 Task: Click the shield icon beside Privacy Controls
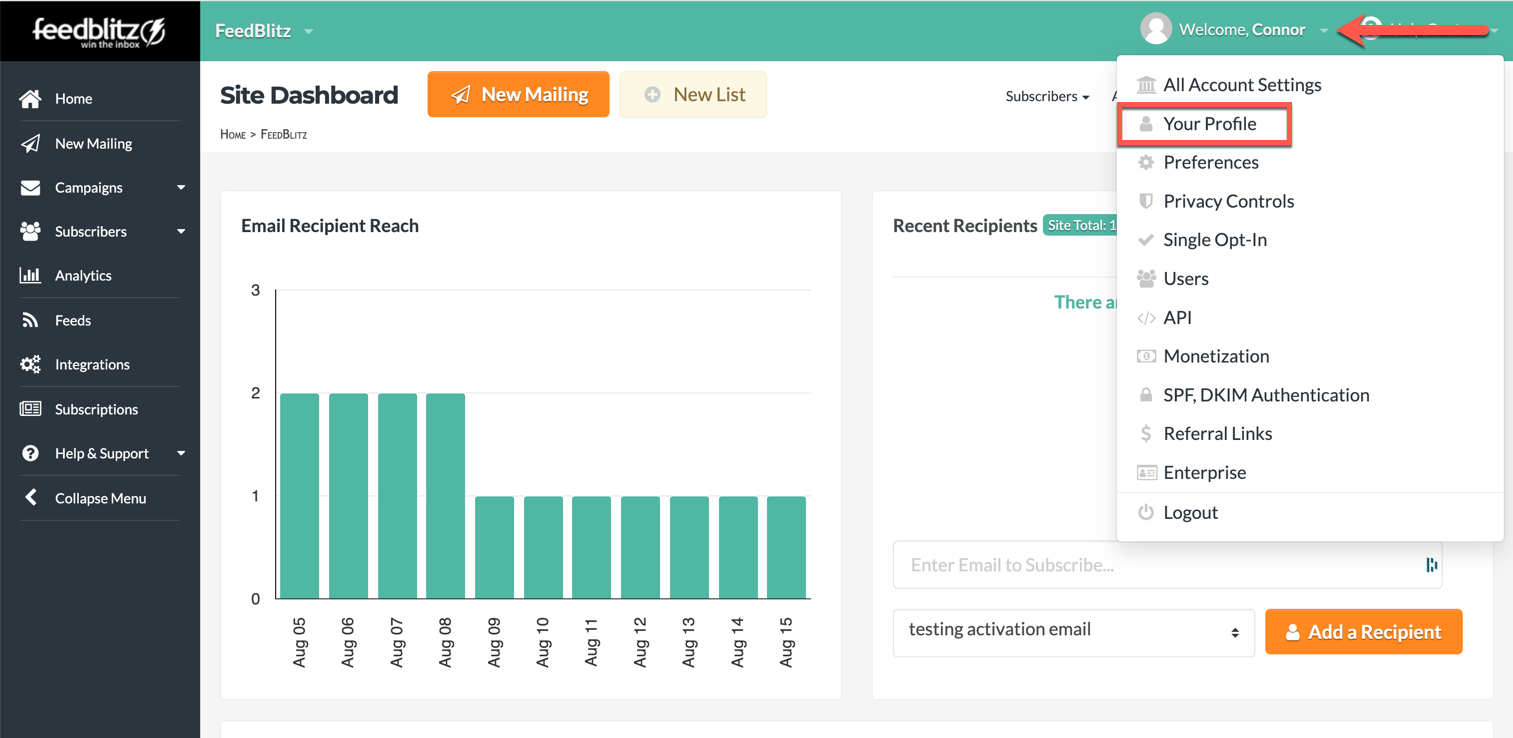tap(1146, 201)
